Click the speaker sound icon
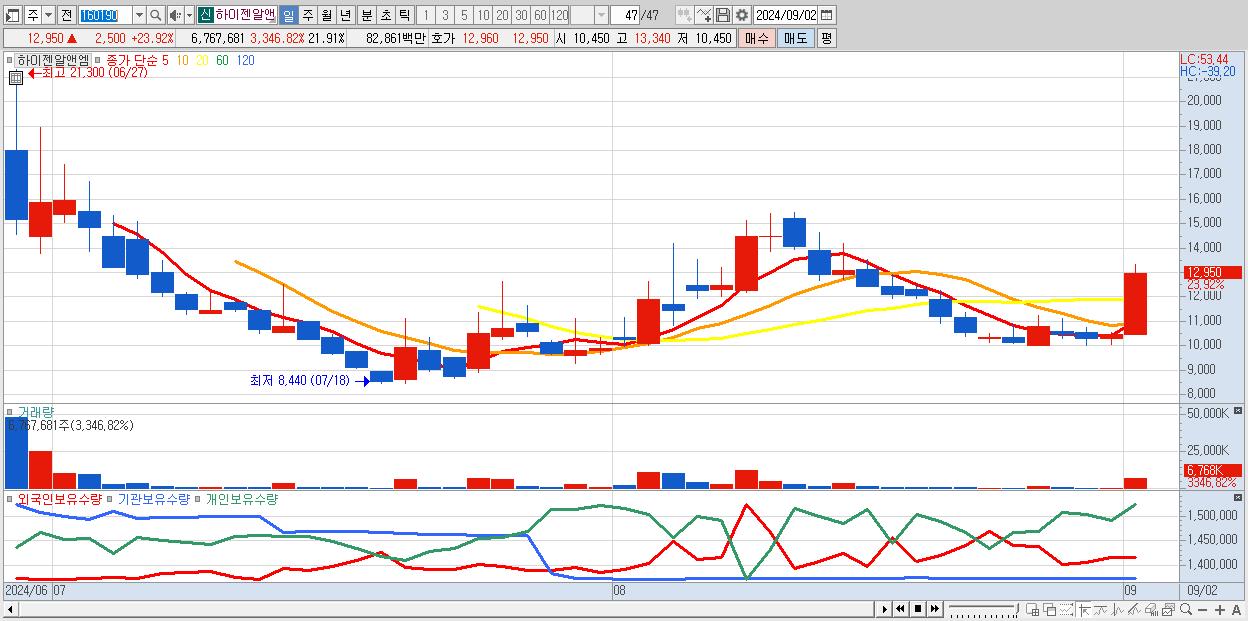 point(175,15)
